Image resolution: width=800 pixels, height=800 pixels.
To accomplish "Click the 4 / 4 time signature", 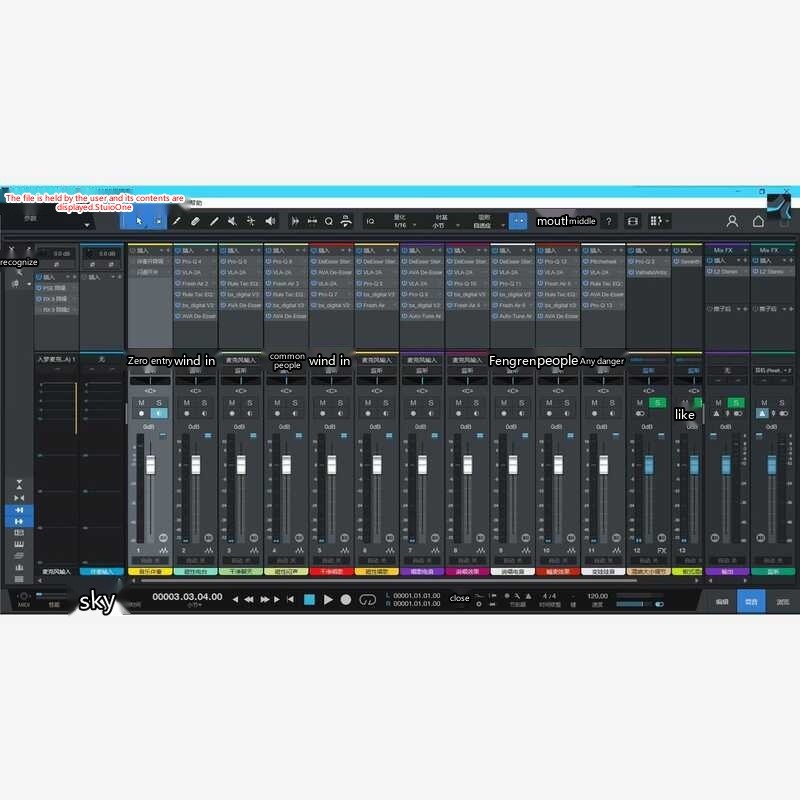I will tap(549, 596).
